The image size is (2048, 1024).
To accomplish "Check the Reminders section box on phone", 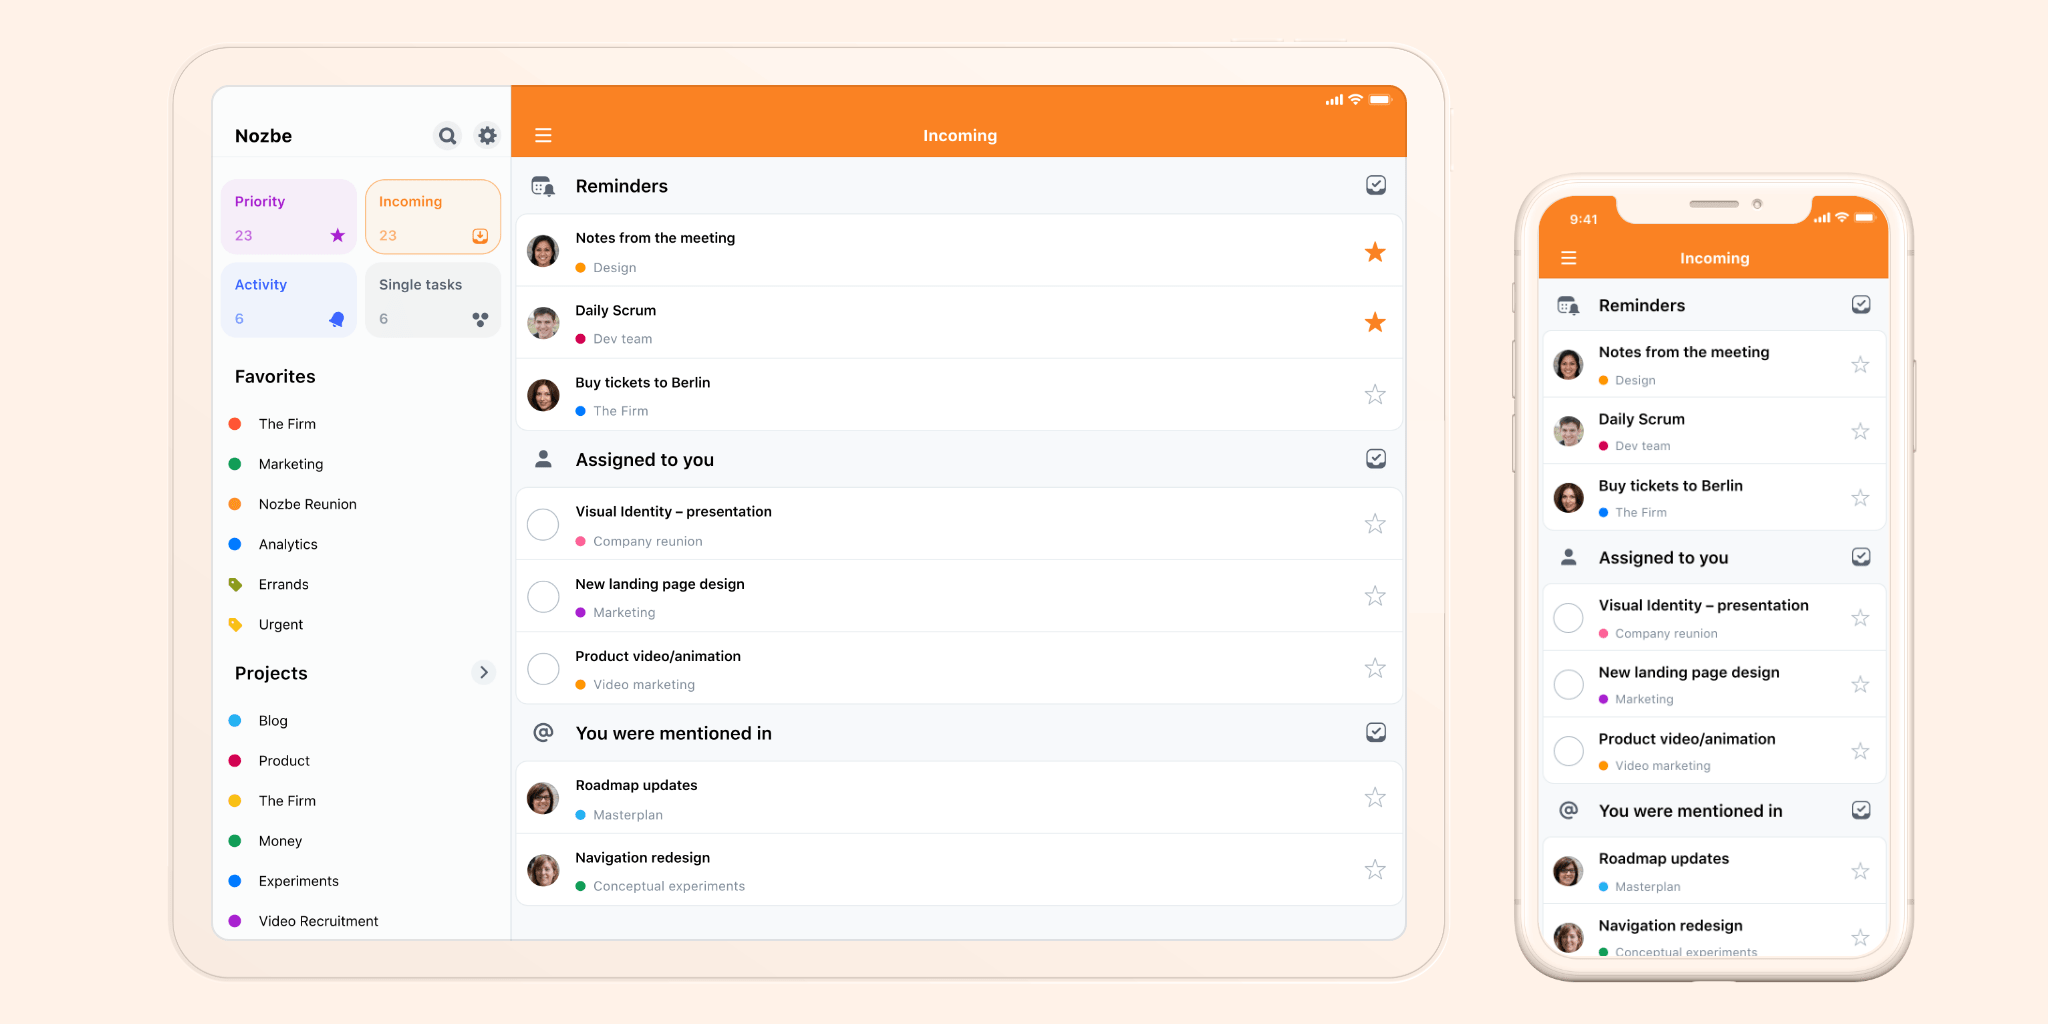I will (1861, 304).
